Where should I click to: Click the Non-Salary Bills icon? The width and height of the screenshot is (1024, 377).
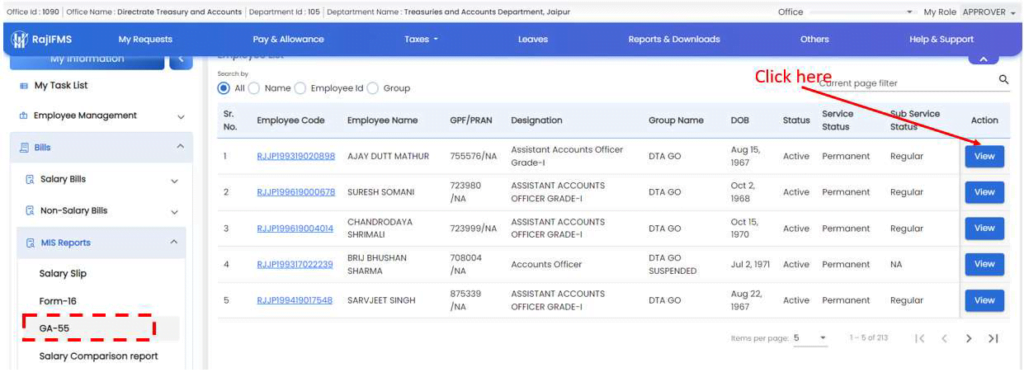(x=29, y=211)
